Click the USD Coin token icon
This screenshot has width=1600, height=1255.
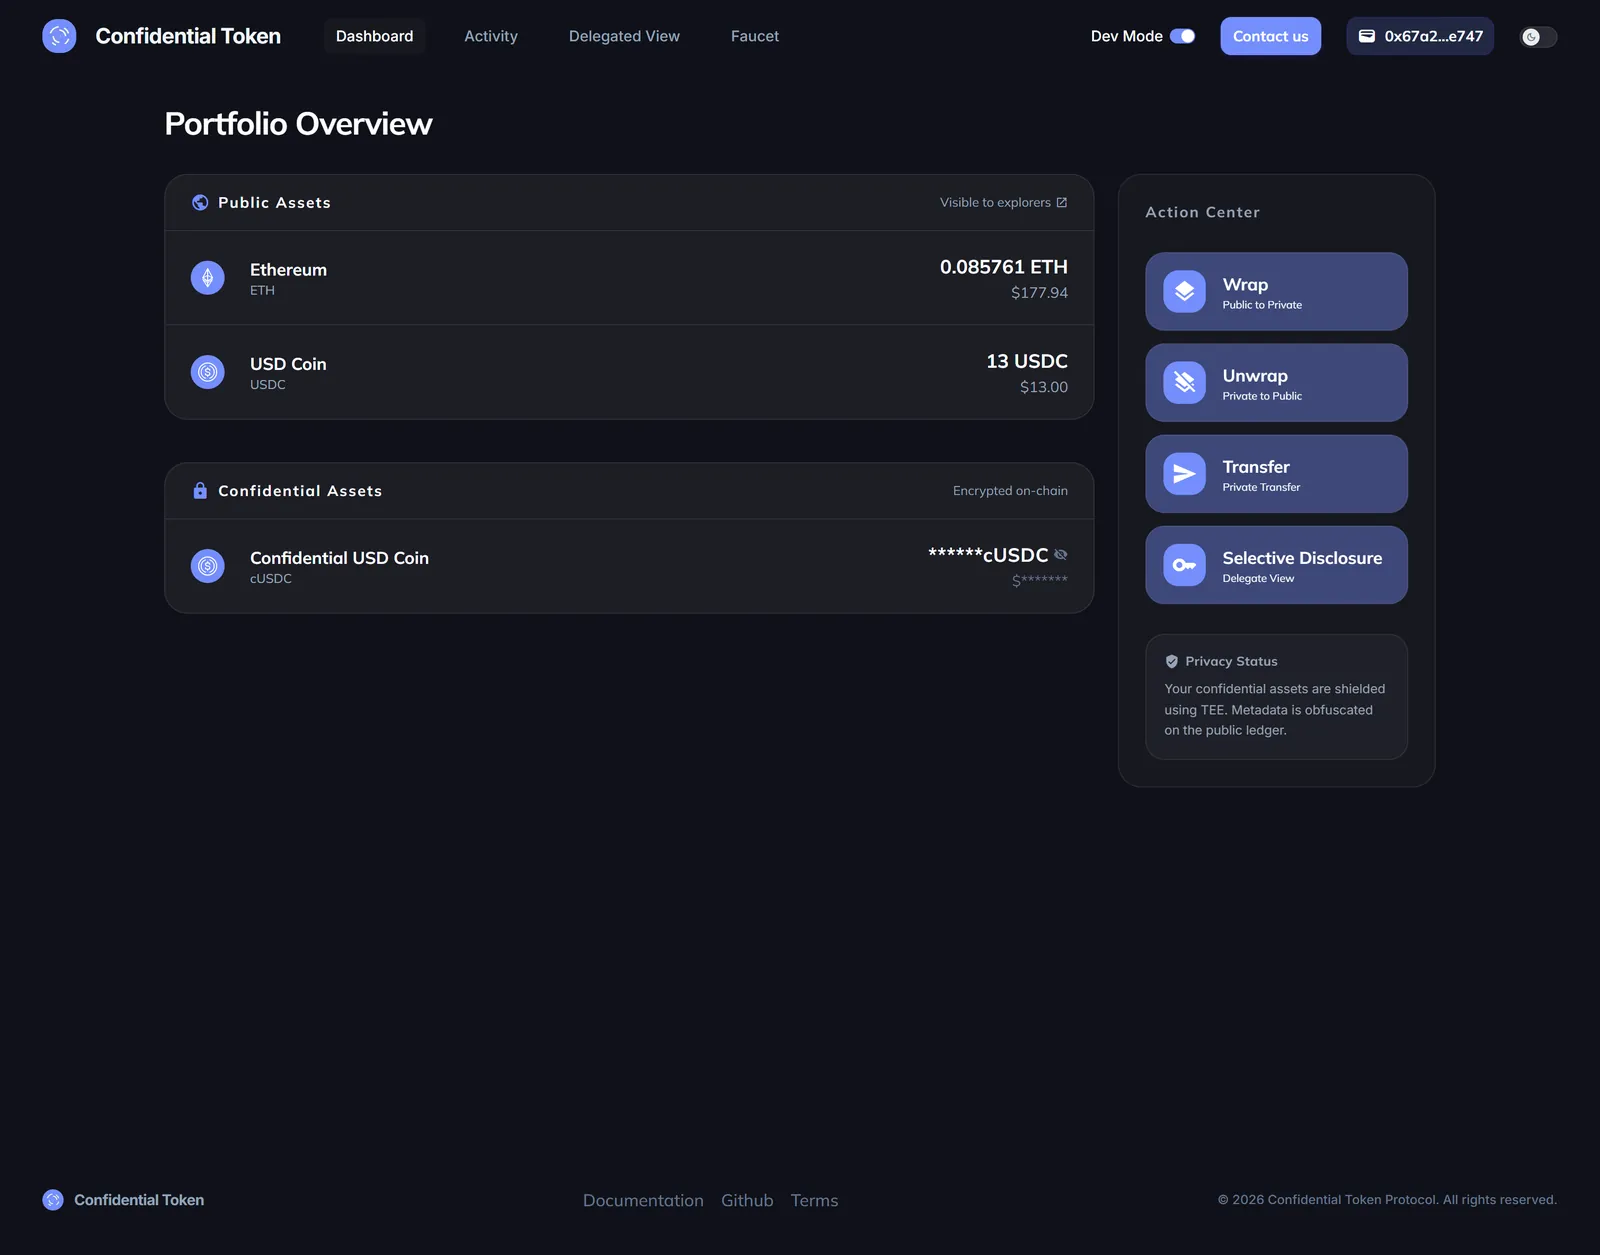[208, 372]
